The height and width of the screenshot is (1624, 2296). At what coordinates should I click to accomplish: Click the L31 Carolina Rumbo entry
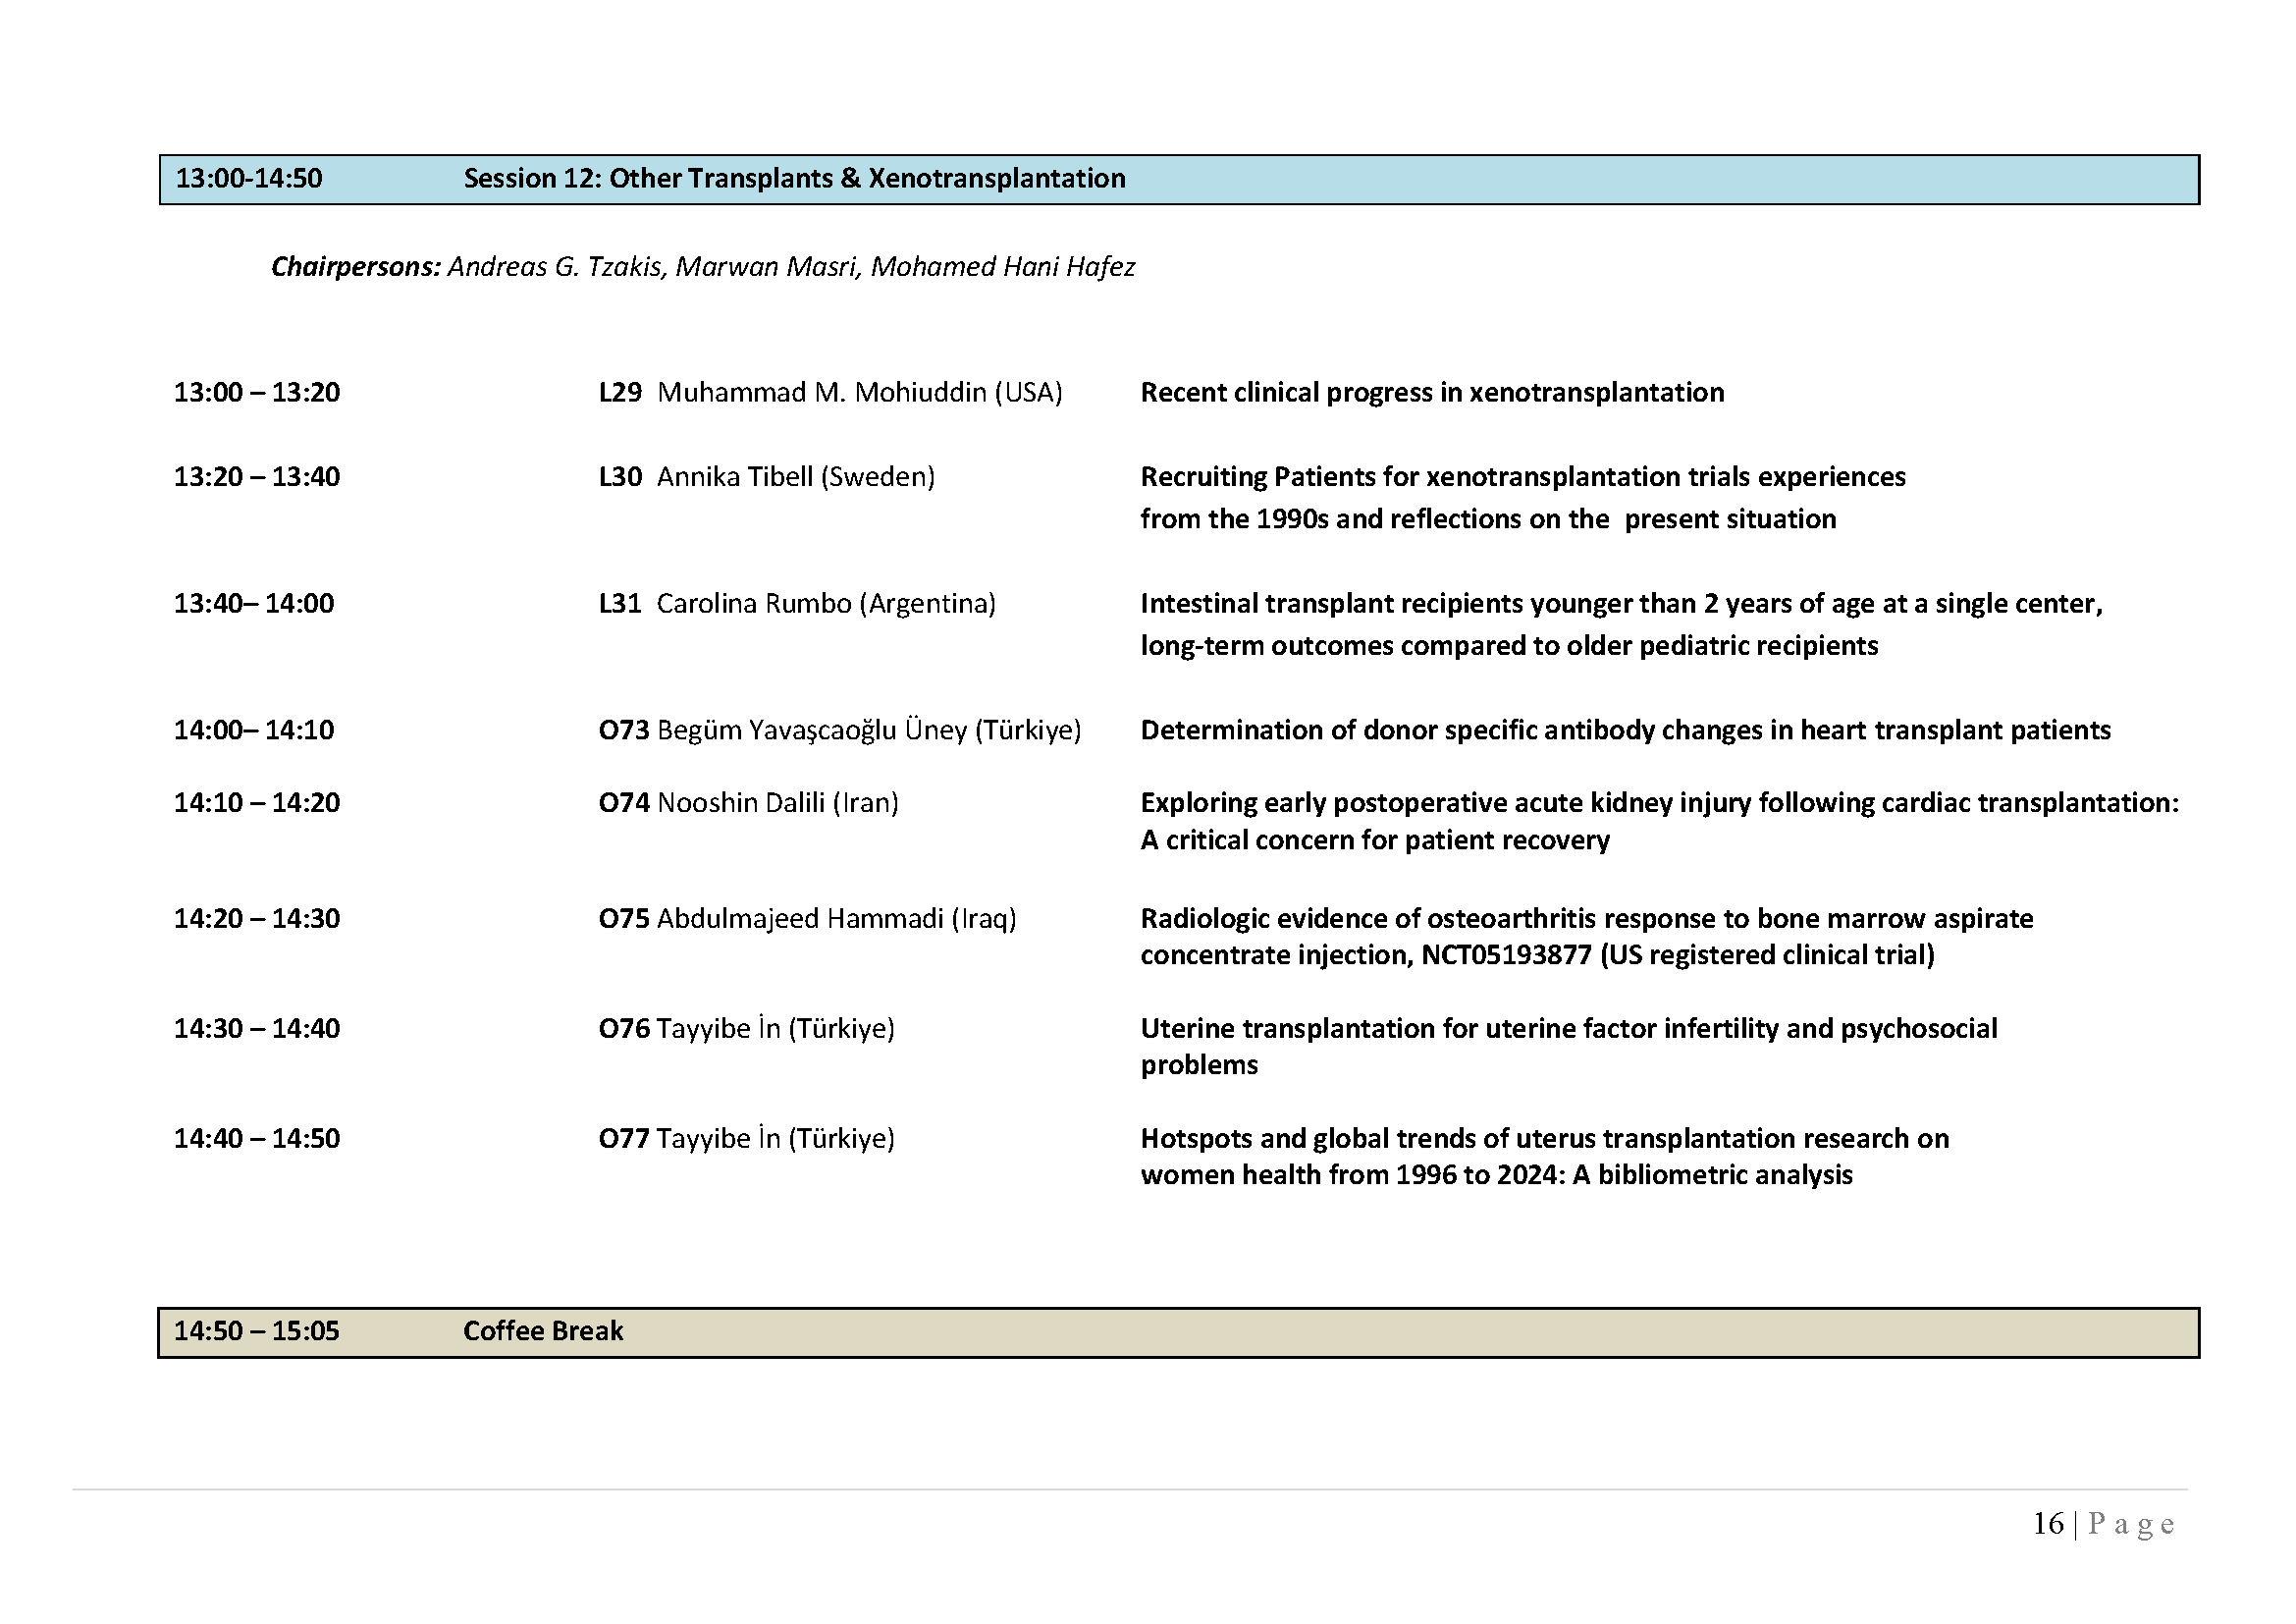(x=797, y=604)
